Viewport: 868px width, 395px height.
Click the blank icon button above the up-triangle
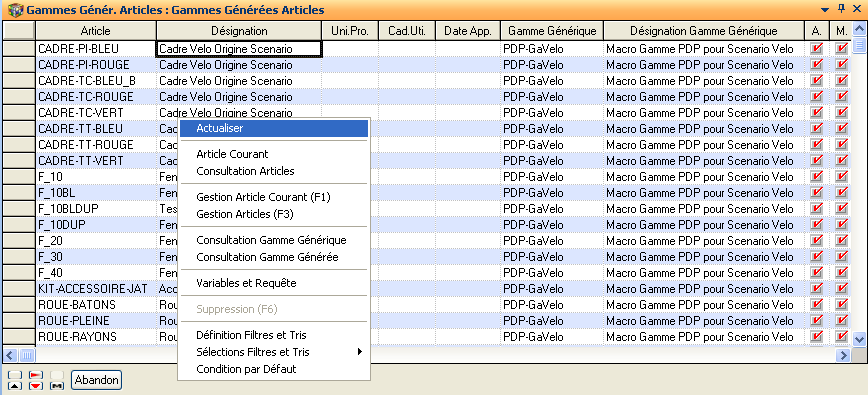coord(15,375)
